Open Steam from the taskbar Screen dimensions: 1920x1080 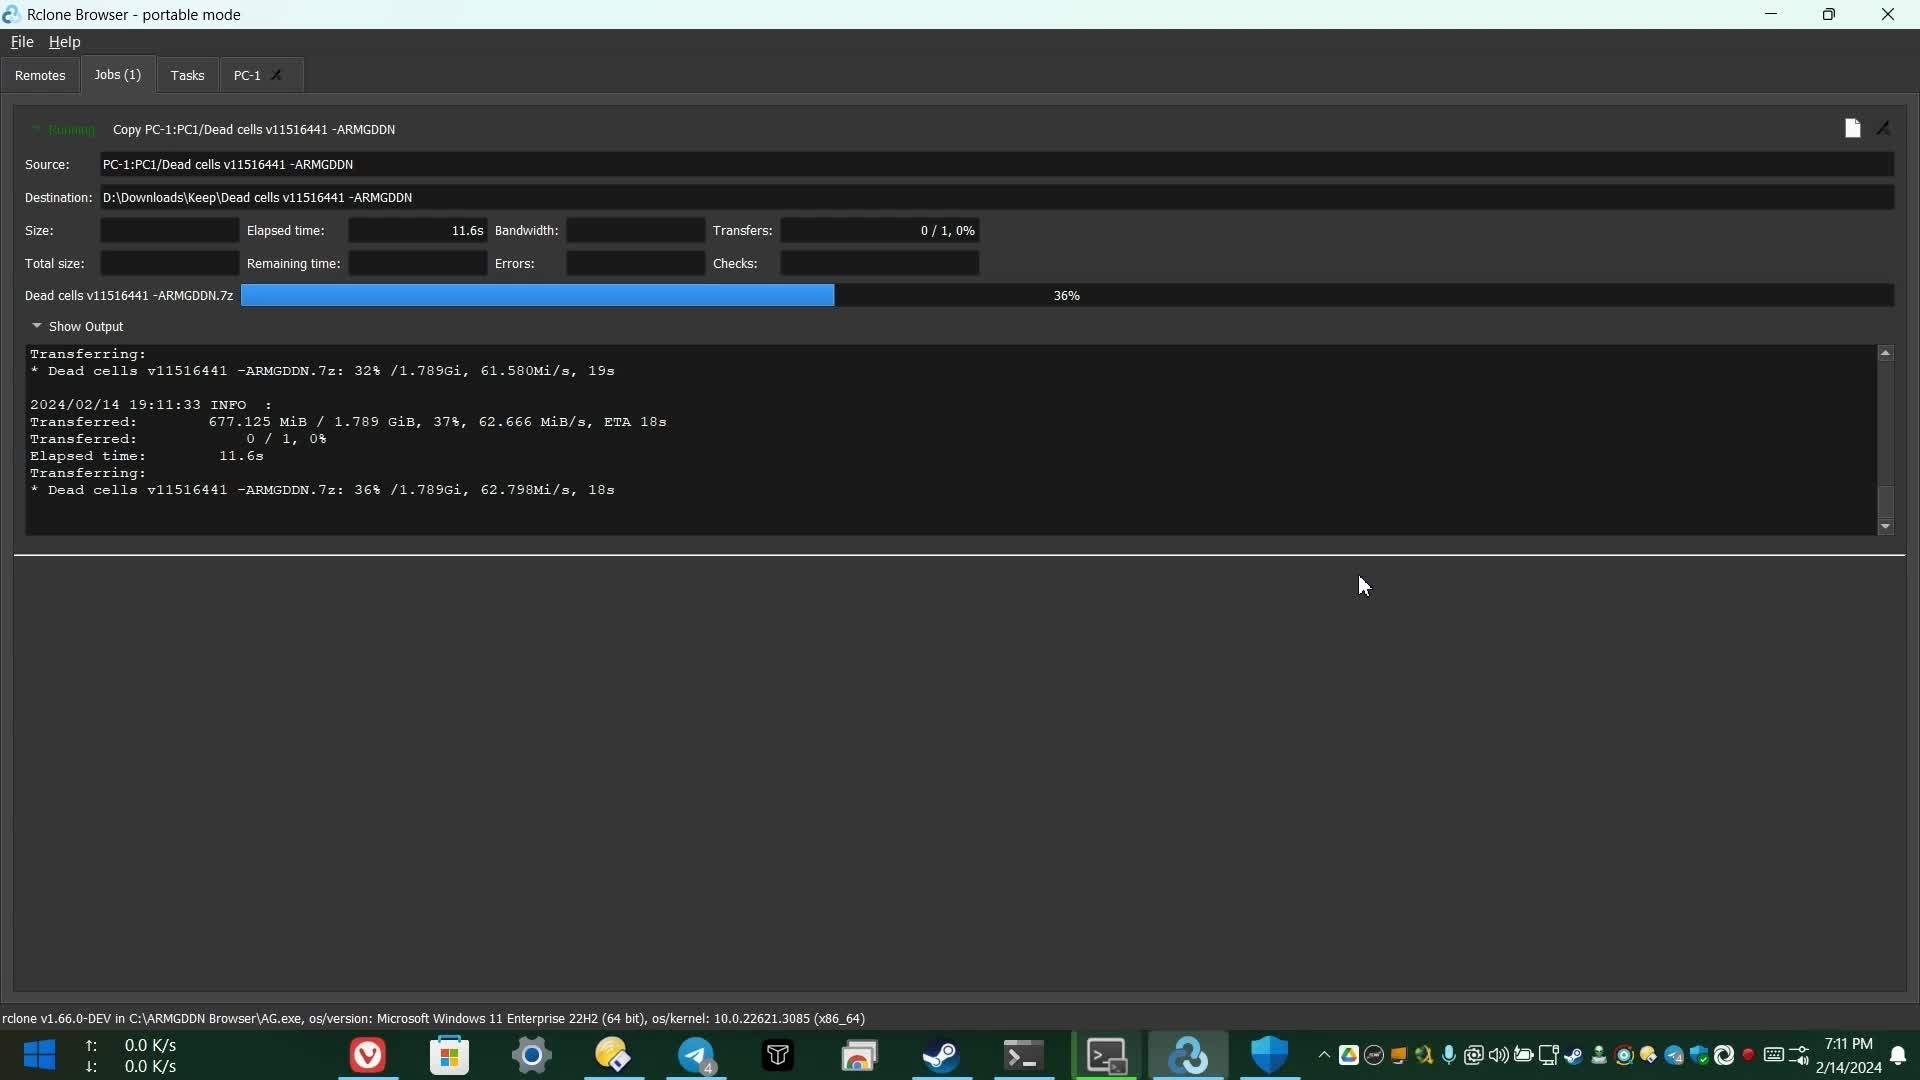pyautogui.click(x=940, y=1055)
